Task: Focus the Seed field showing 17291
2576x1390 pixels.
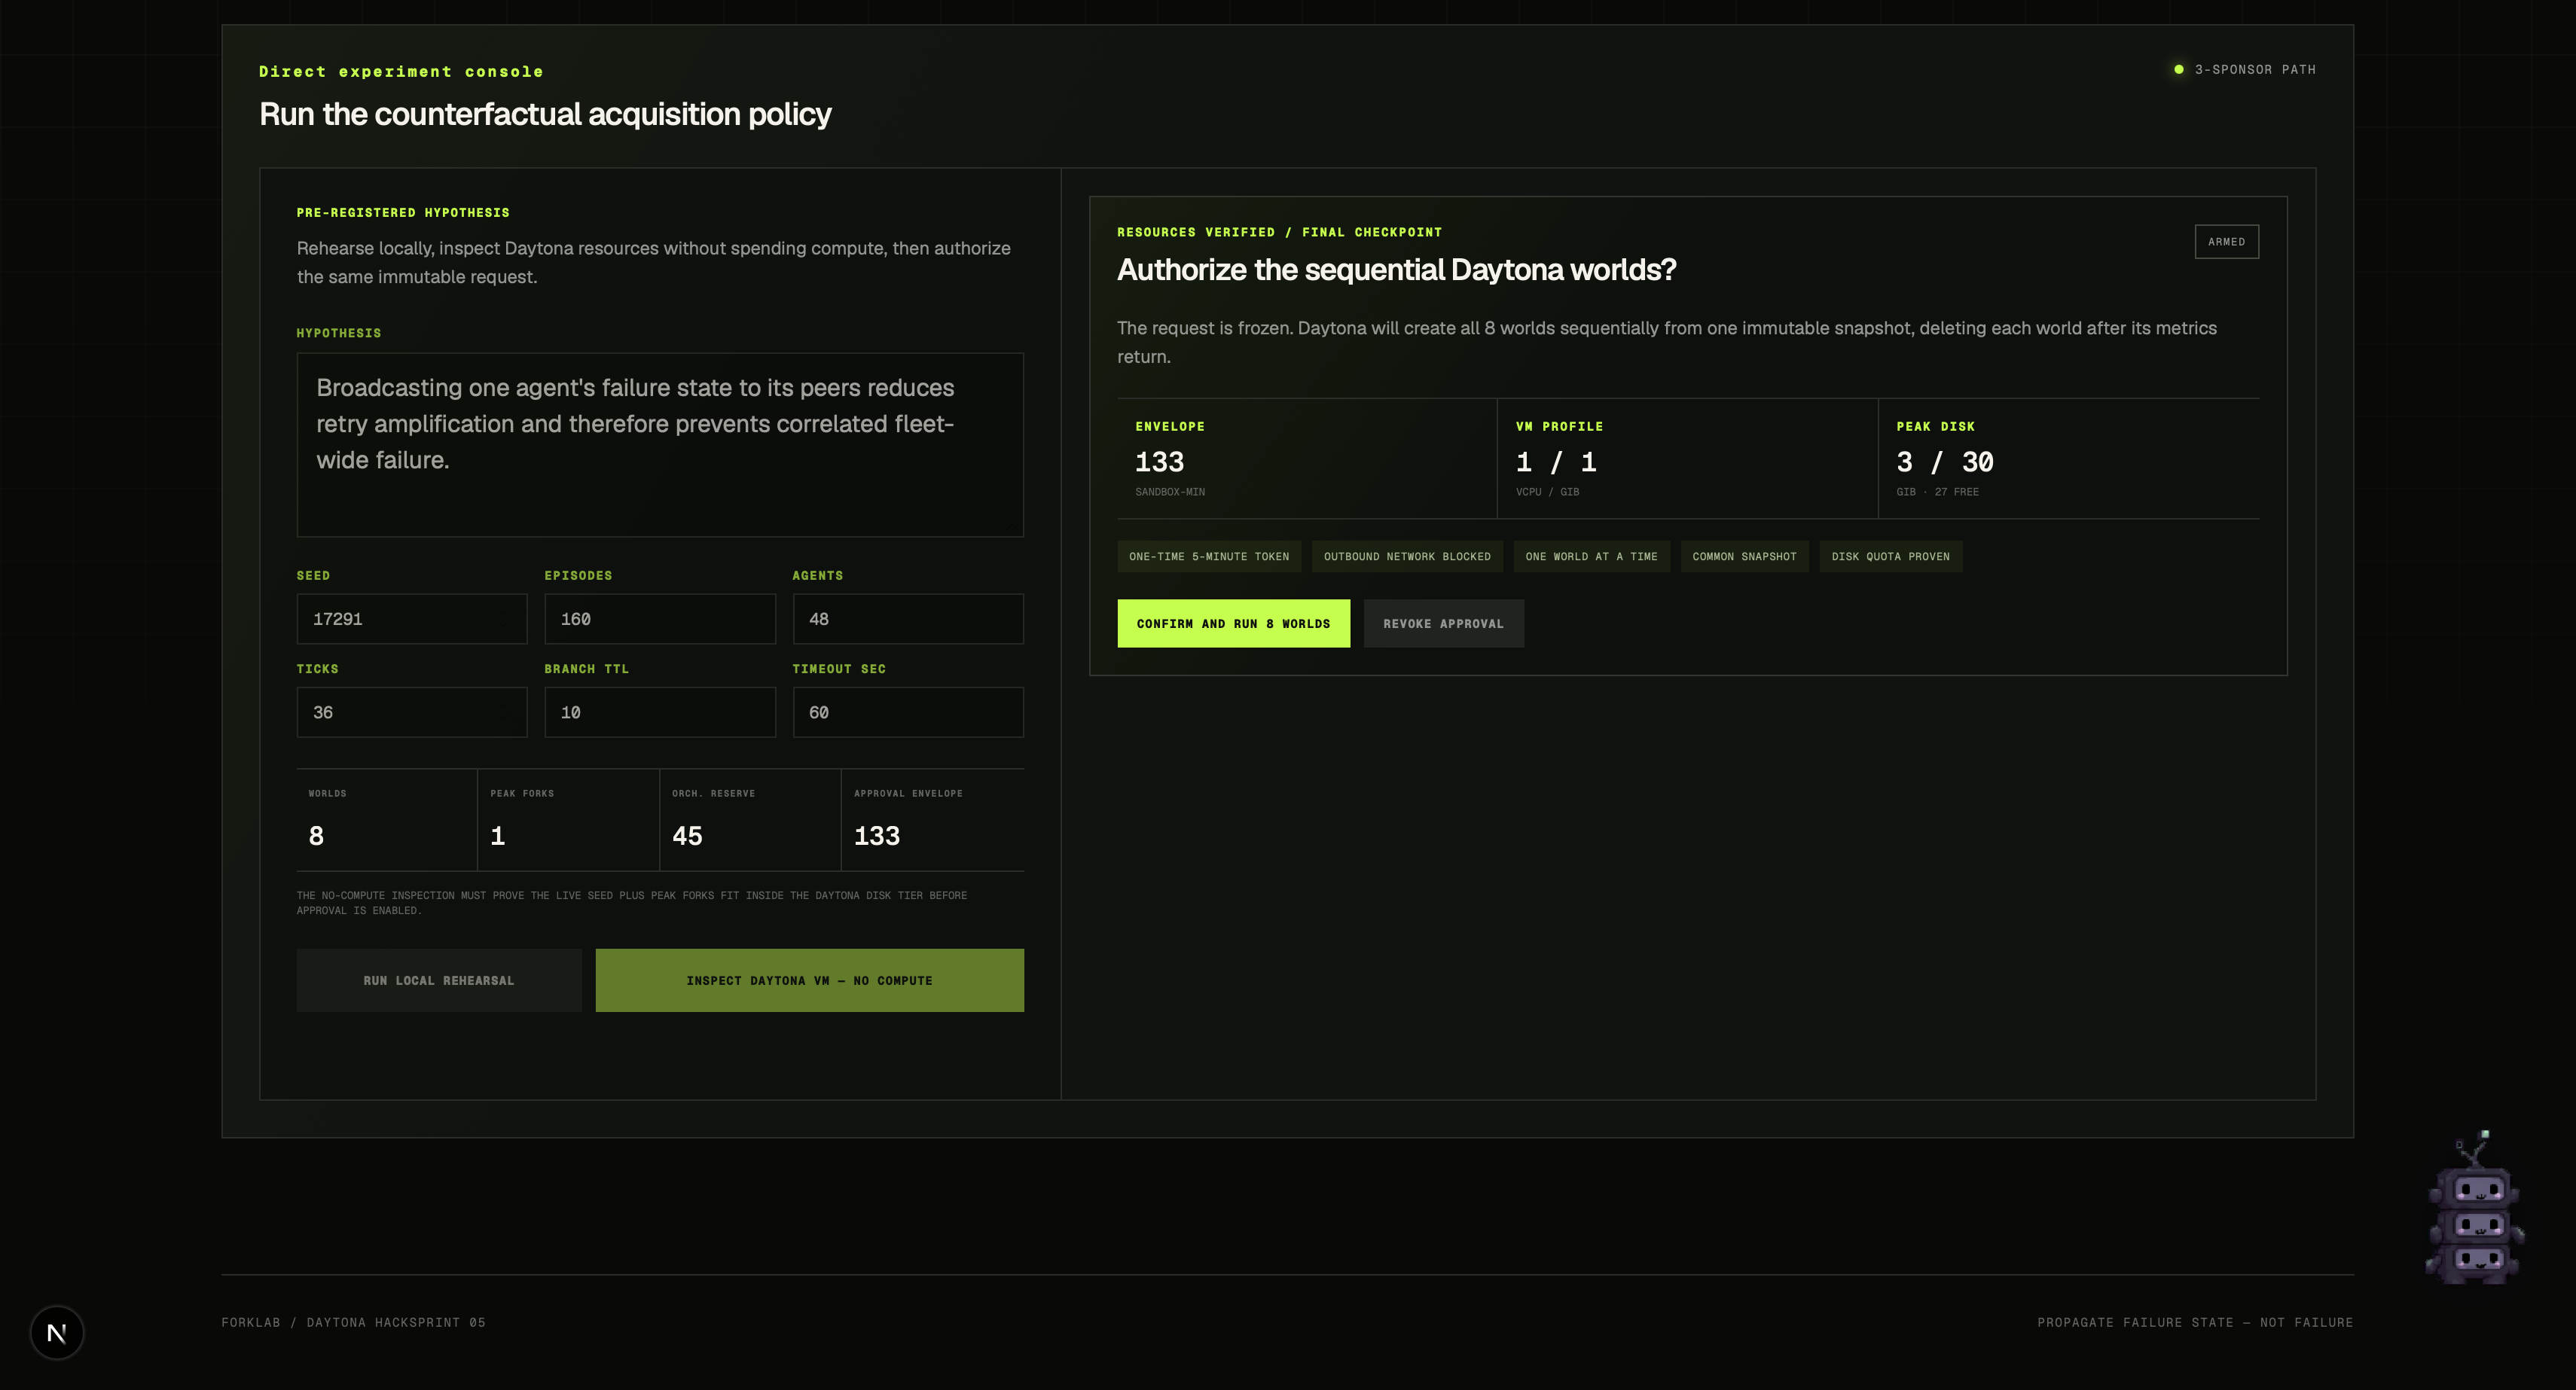Action: 412,619
